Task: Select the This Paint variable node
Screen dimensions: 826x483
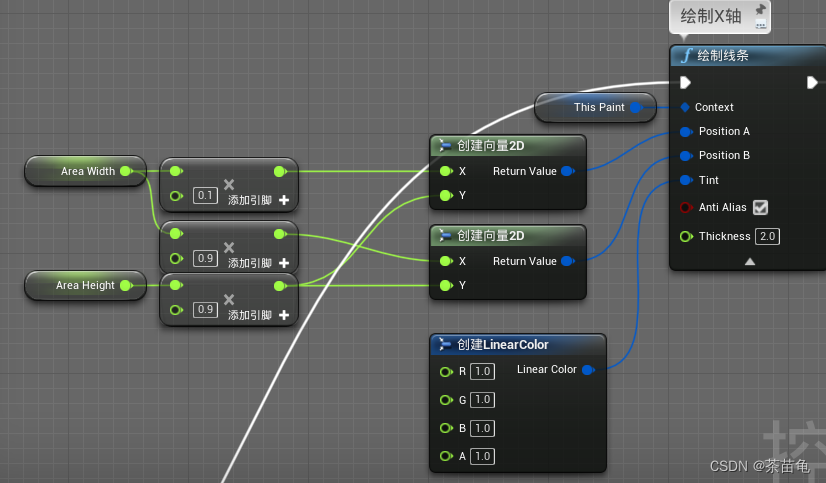Action: [x=595, y=107]
